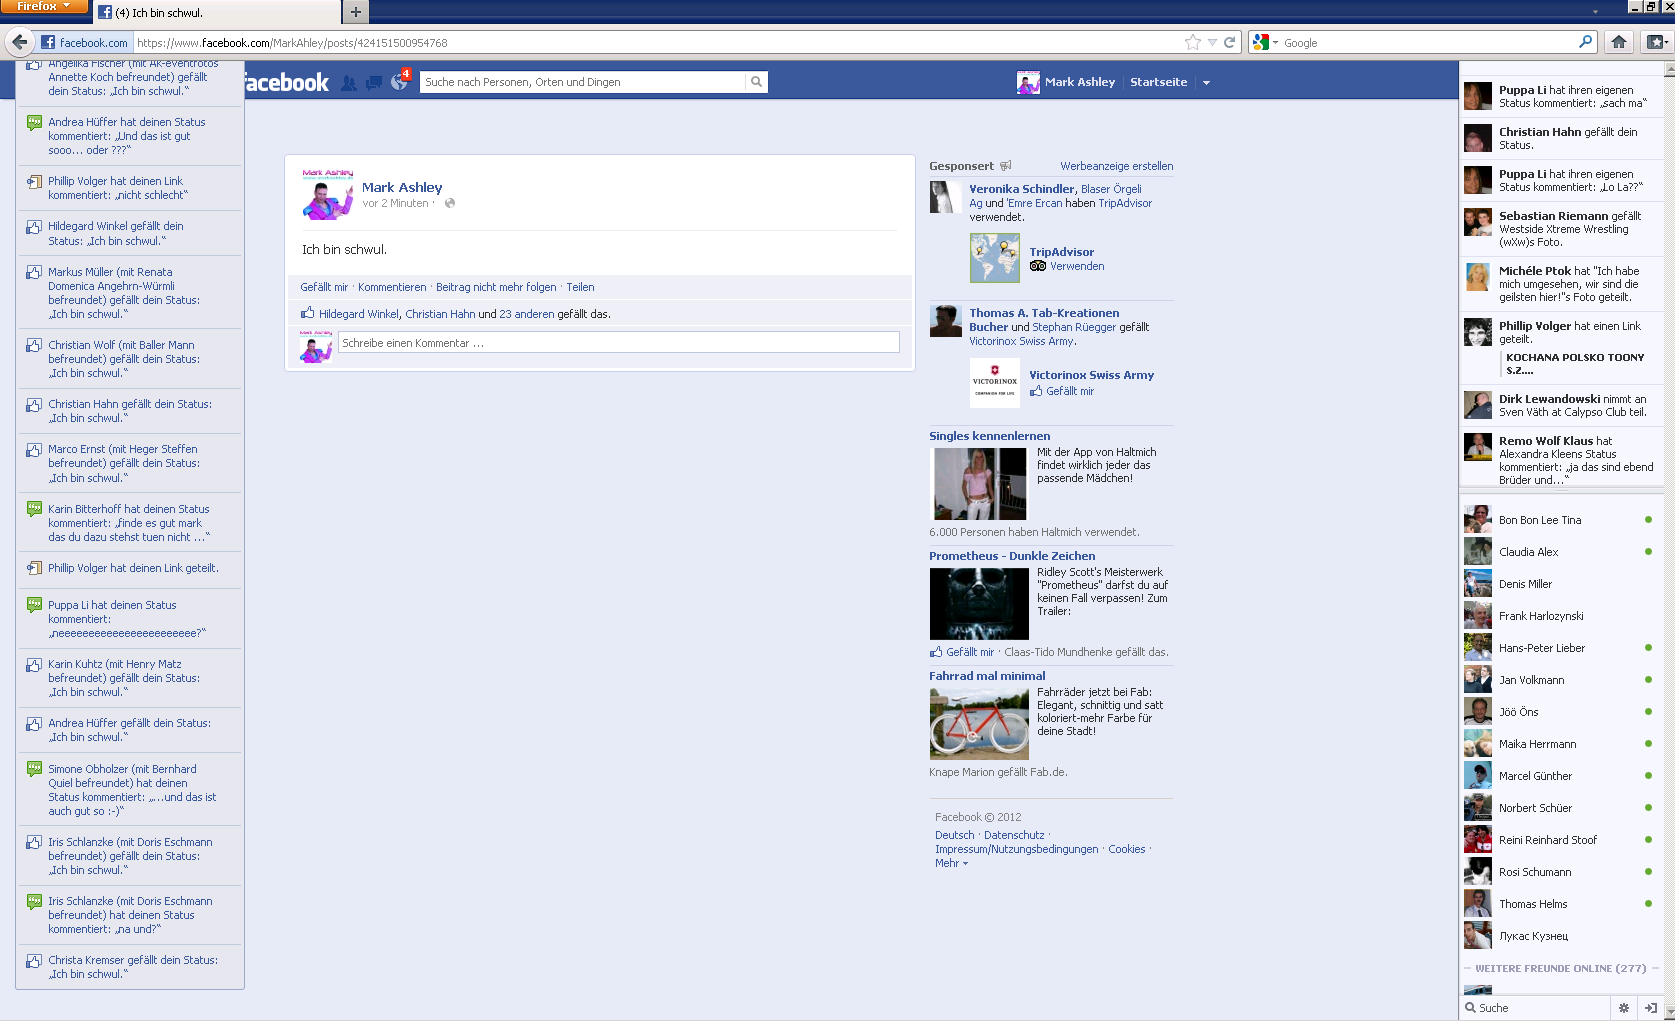The width and height of the screenshot is (1675, 1021).
Task: Click the chat Suche field
Action: (x=1538, y=1008)
